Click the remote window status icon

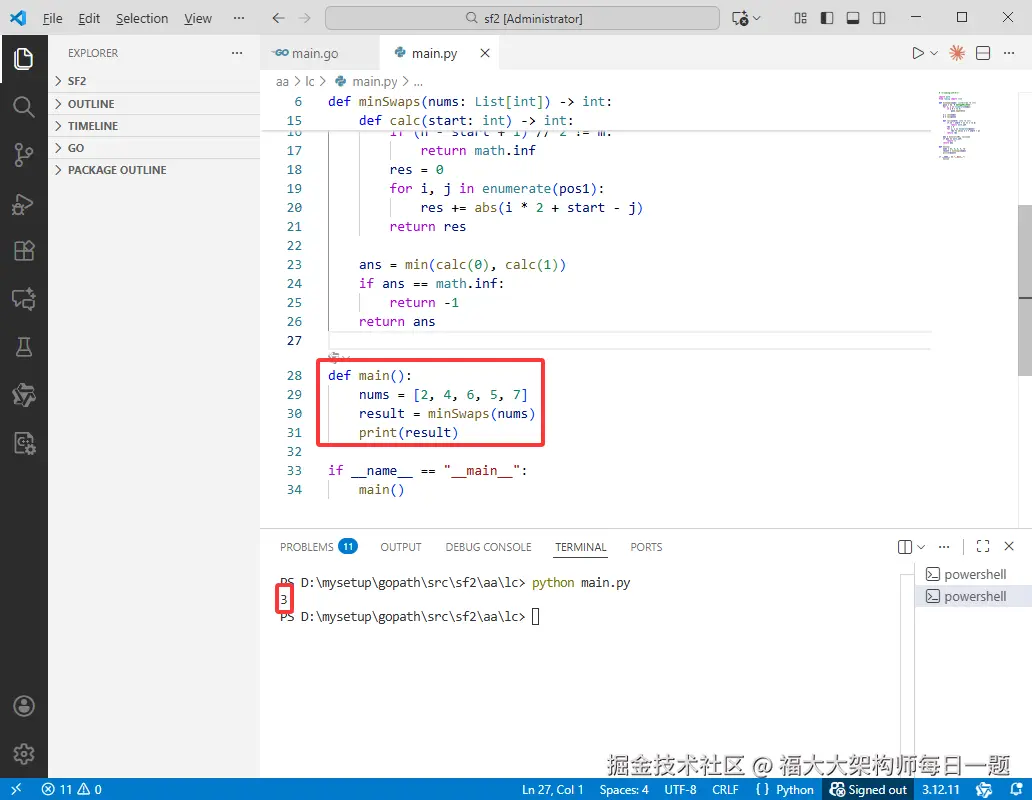(16, 789)
